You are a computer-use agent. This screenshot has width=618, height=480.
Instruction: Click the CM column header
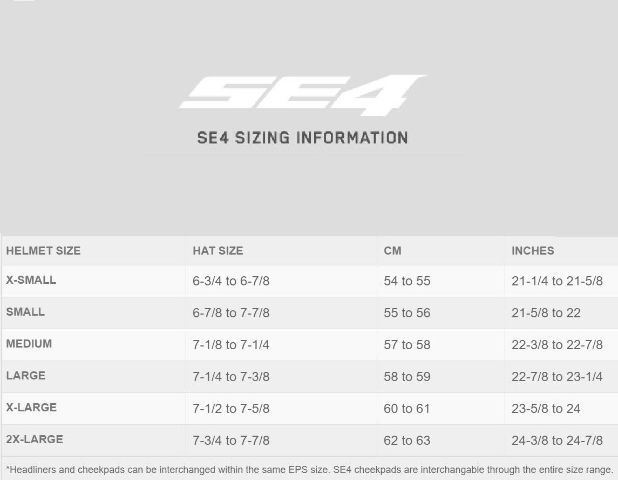(393, 251)
